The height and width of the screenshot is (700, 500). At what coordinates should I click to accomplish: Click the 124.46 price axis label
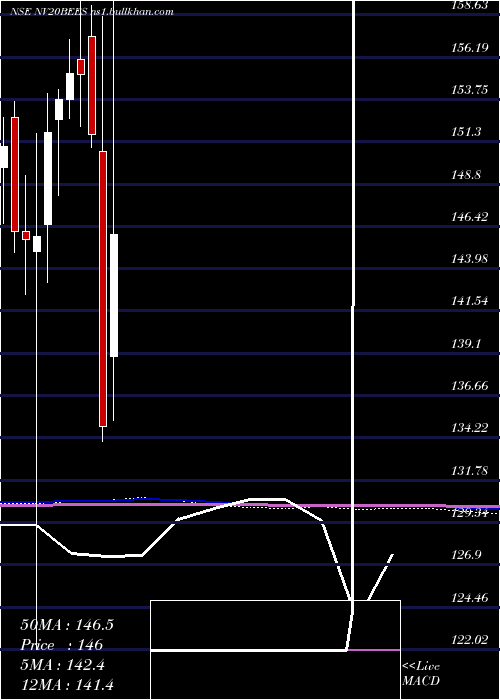tap(470, 597)
